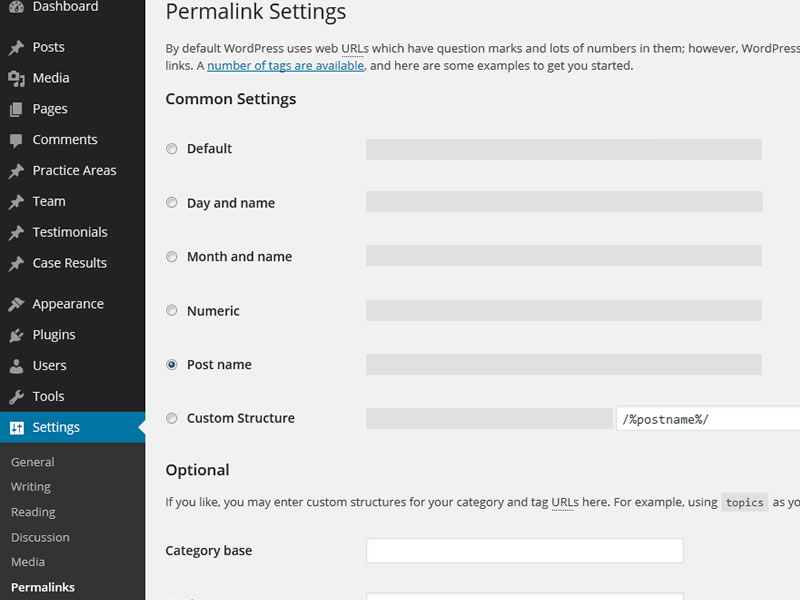Open the Case Results menu item
The image size is (800, 600).
coord(69,263)
